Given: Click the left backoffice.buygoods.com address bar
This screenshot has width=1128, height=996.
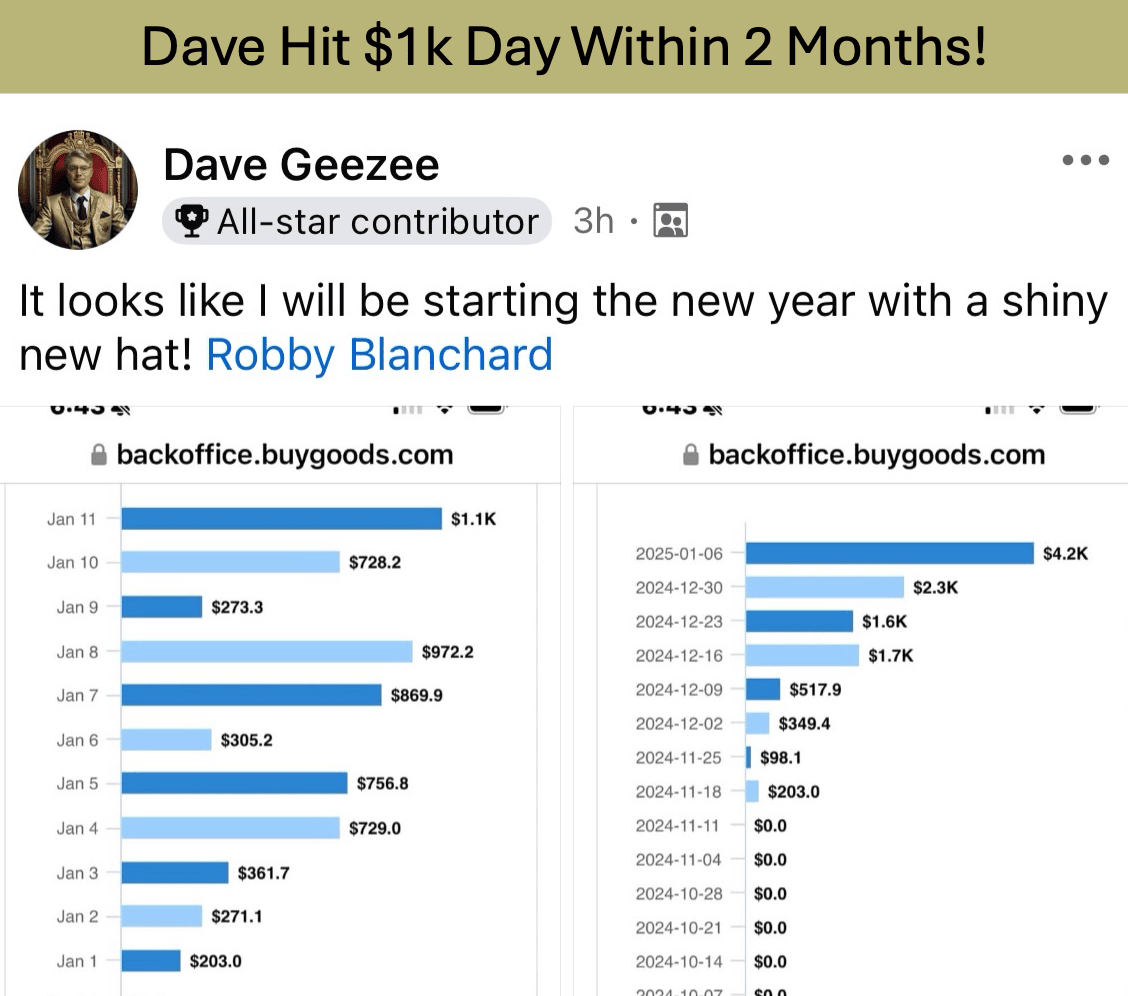Looking at the screenshot, I should click(x=280, y=454).
